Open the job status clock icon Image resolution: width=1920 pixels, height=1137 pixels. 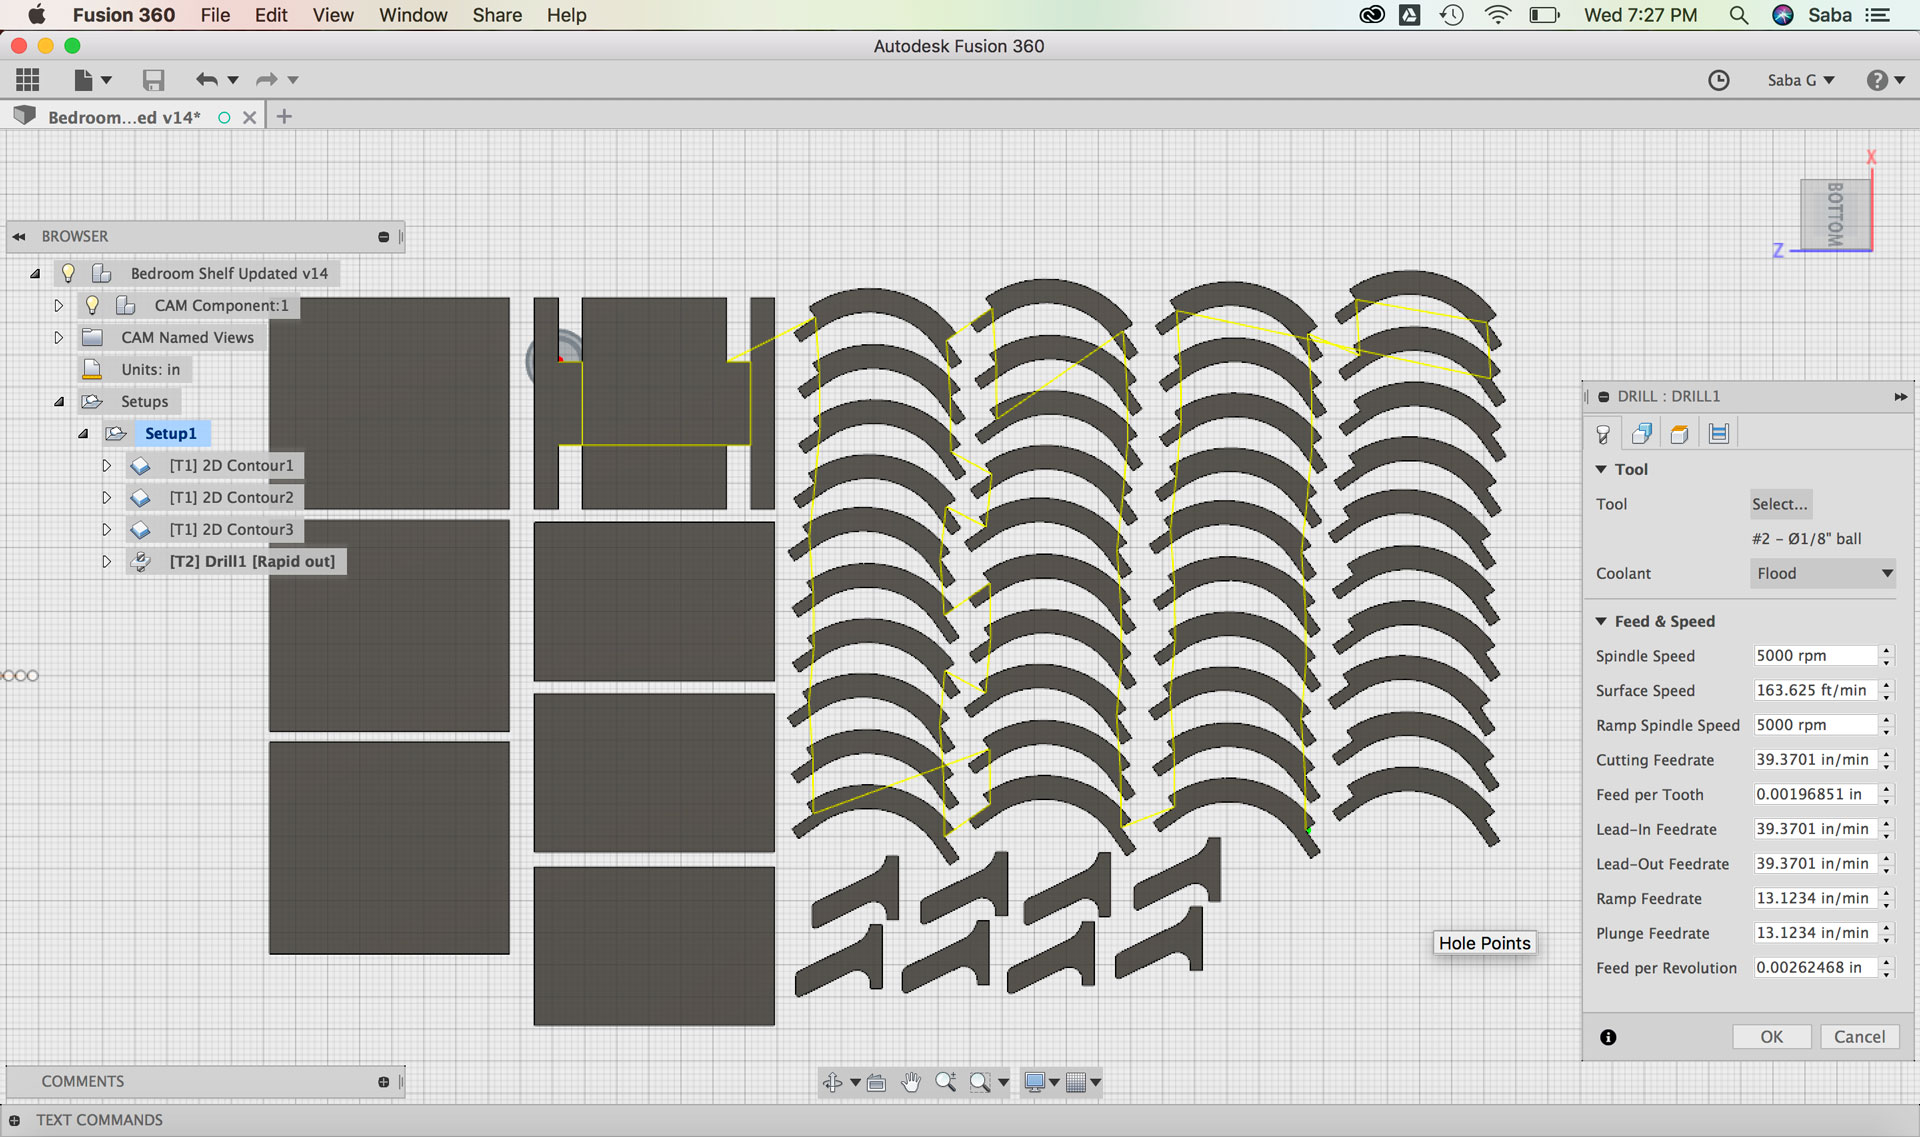coord(1718,80)
